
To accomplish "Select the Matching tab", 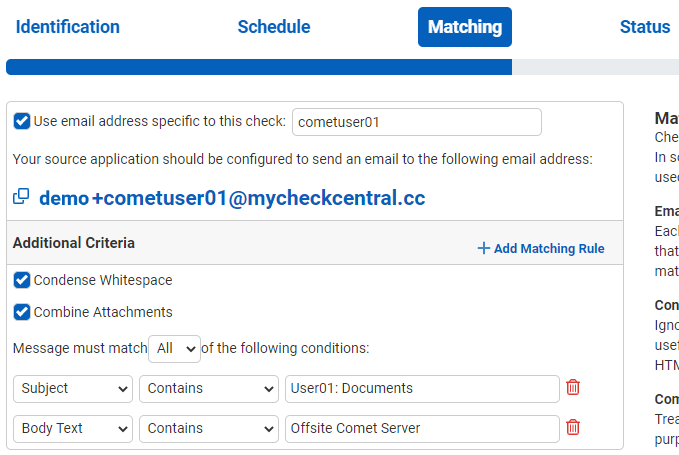I will click(x=465, y=27).
